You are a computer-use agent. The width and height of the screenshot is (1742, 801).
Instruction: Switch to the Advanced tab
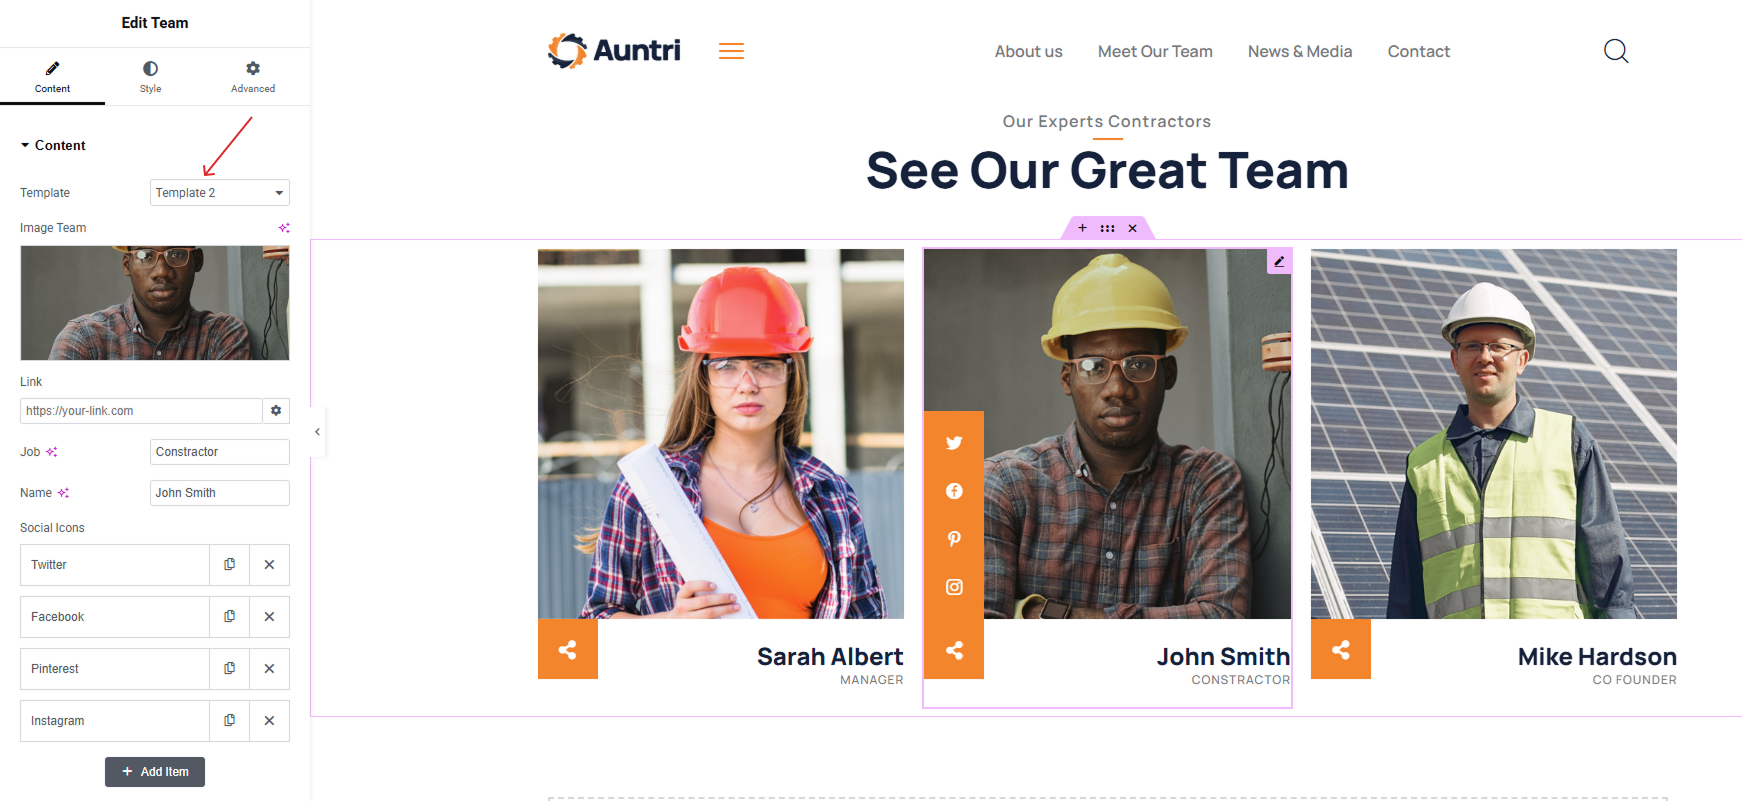click(253, 77)
